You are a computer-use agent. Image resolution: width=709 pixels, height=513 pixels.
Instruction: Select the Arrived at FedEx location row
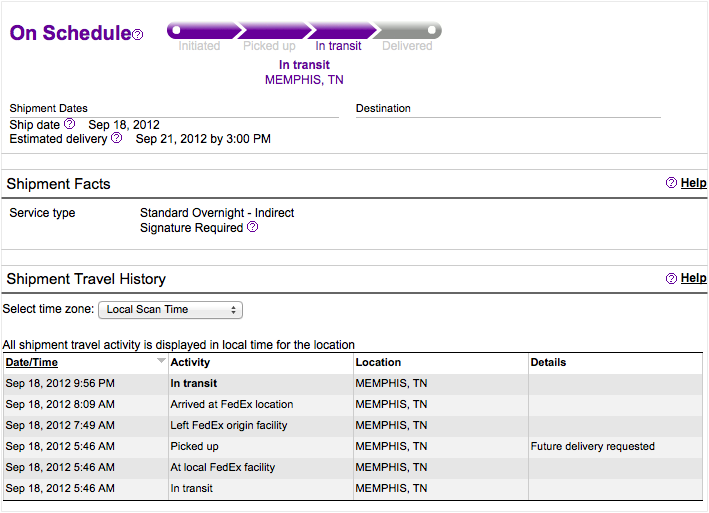pyautogui.click(x=353, y=405)
